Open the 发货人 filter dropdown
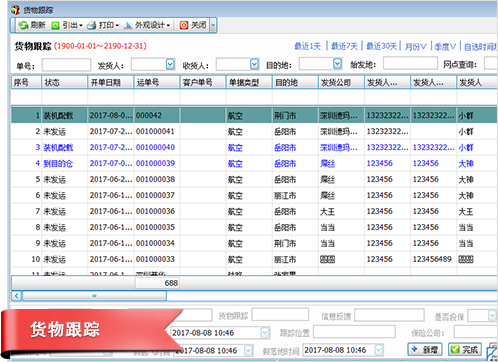498x362 pixels. pos(170,64)
